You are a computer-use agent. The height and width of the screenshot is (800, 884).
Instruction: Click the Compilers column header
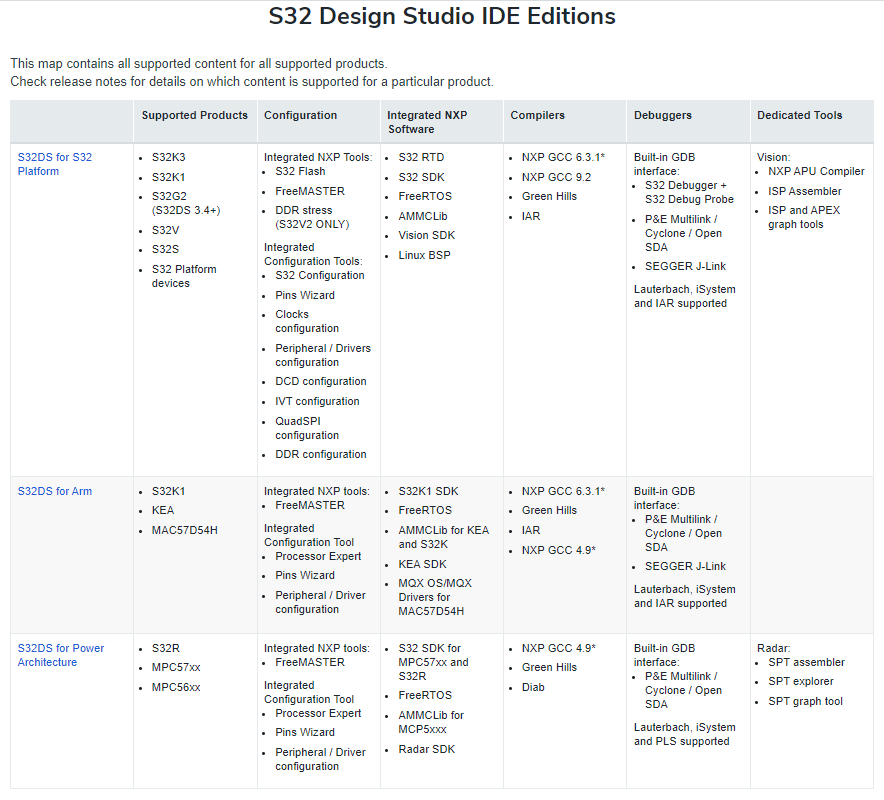tap(537, 115)
